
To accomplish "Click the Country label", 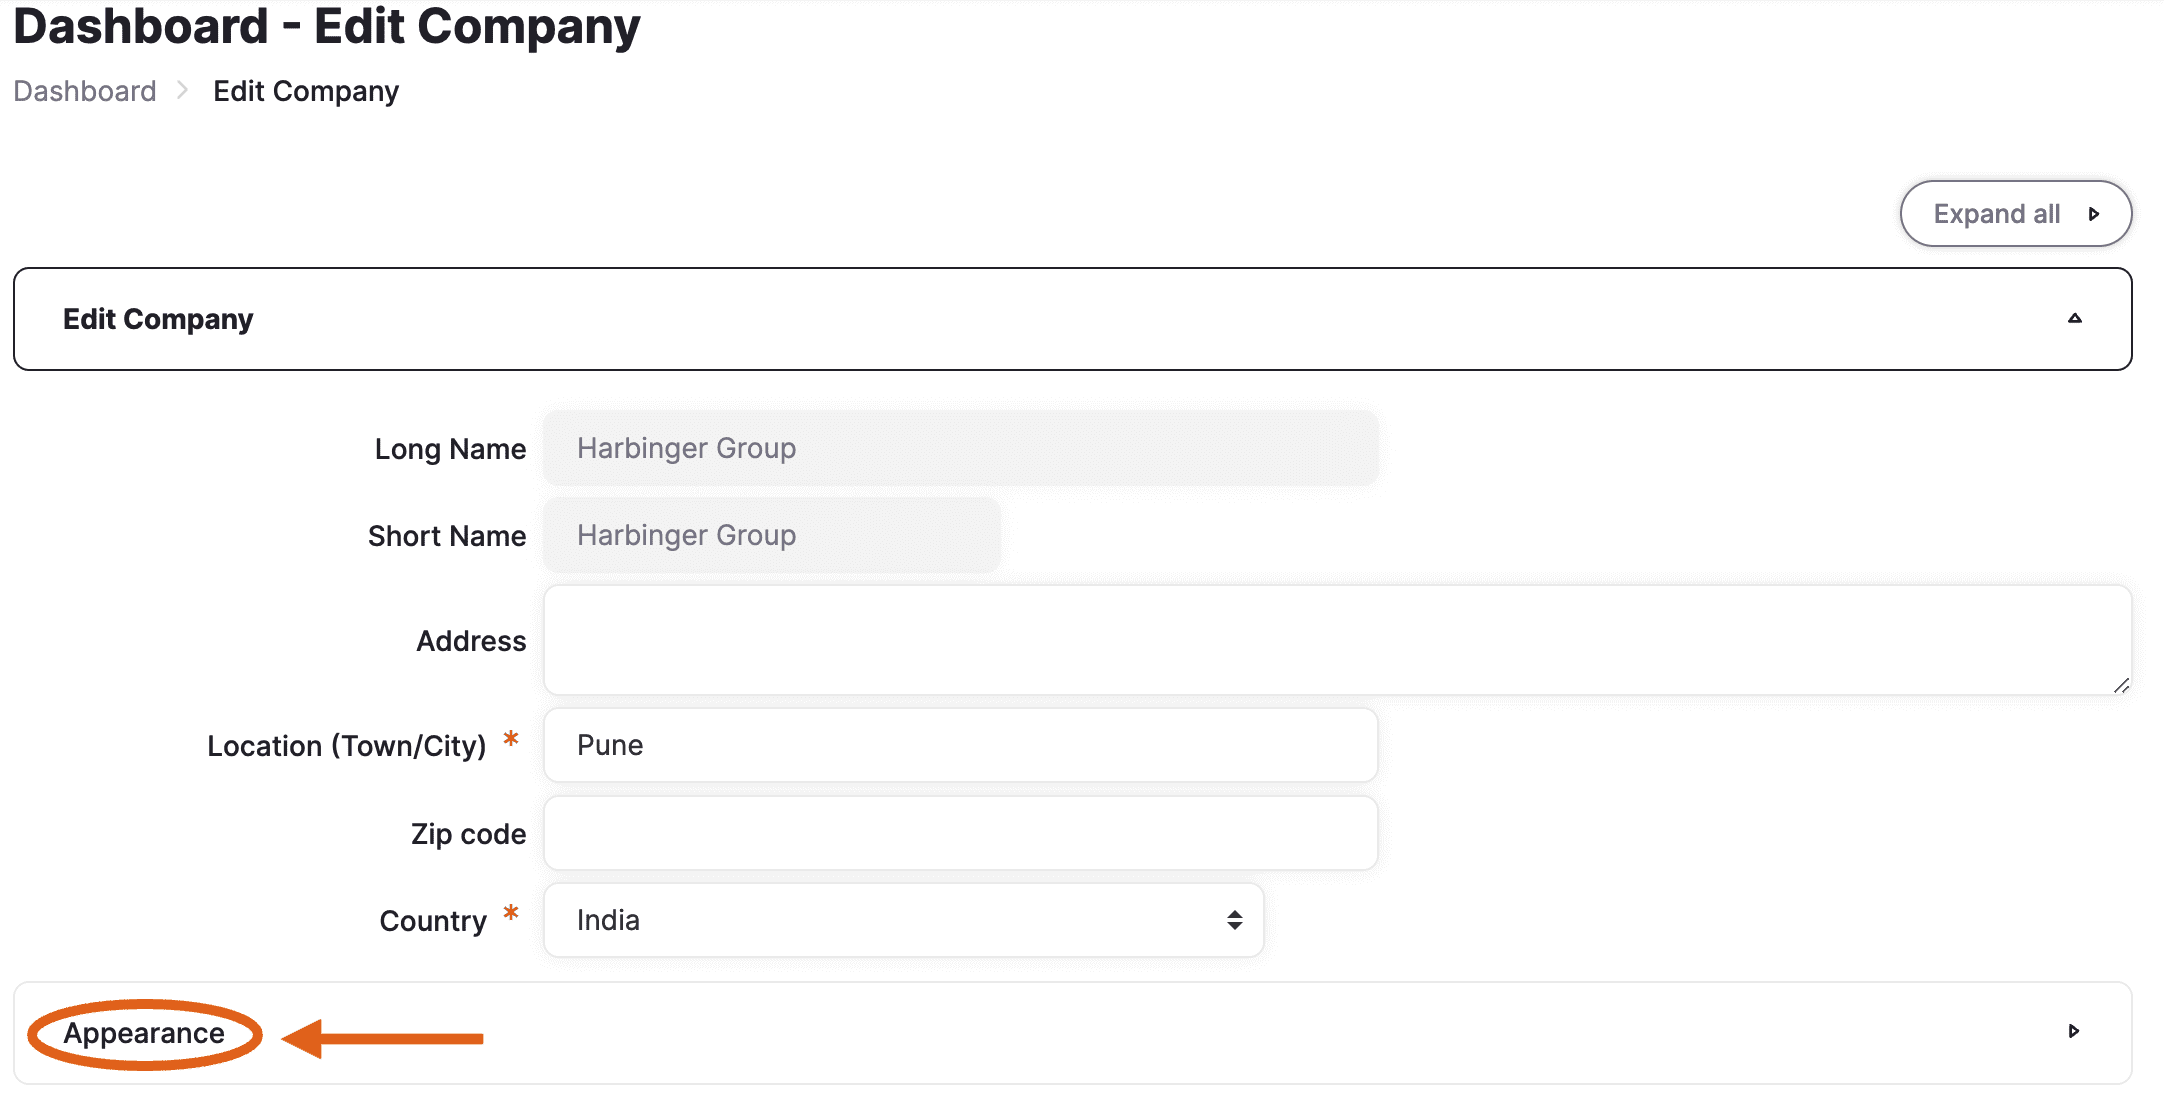I will pyautogui.click(x=433, y=921).
